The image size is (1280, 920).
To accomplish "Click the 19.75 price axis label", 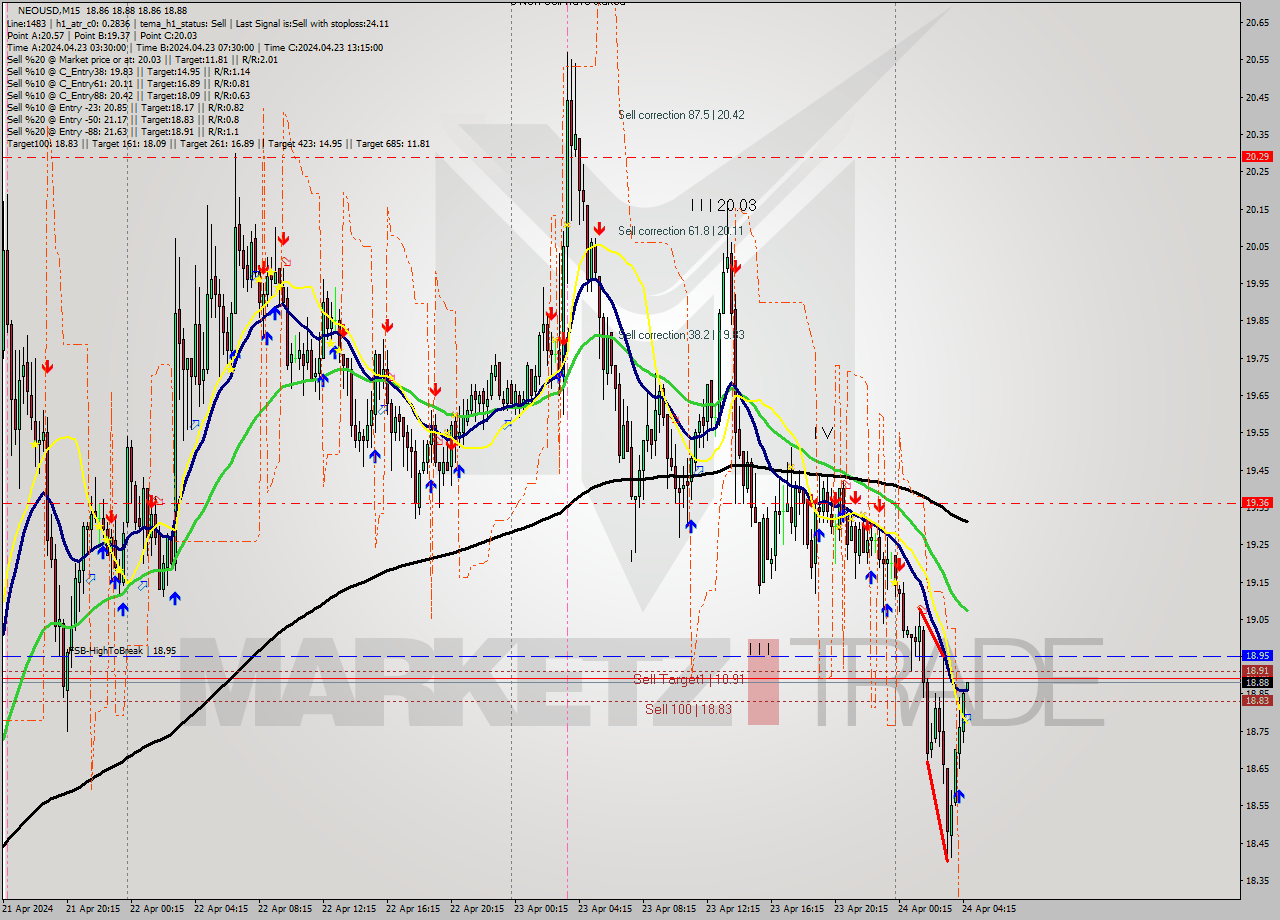I will [1257, 359].
